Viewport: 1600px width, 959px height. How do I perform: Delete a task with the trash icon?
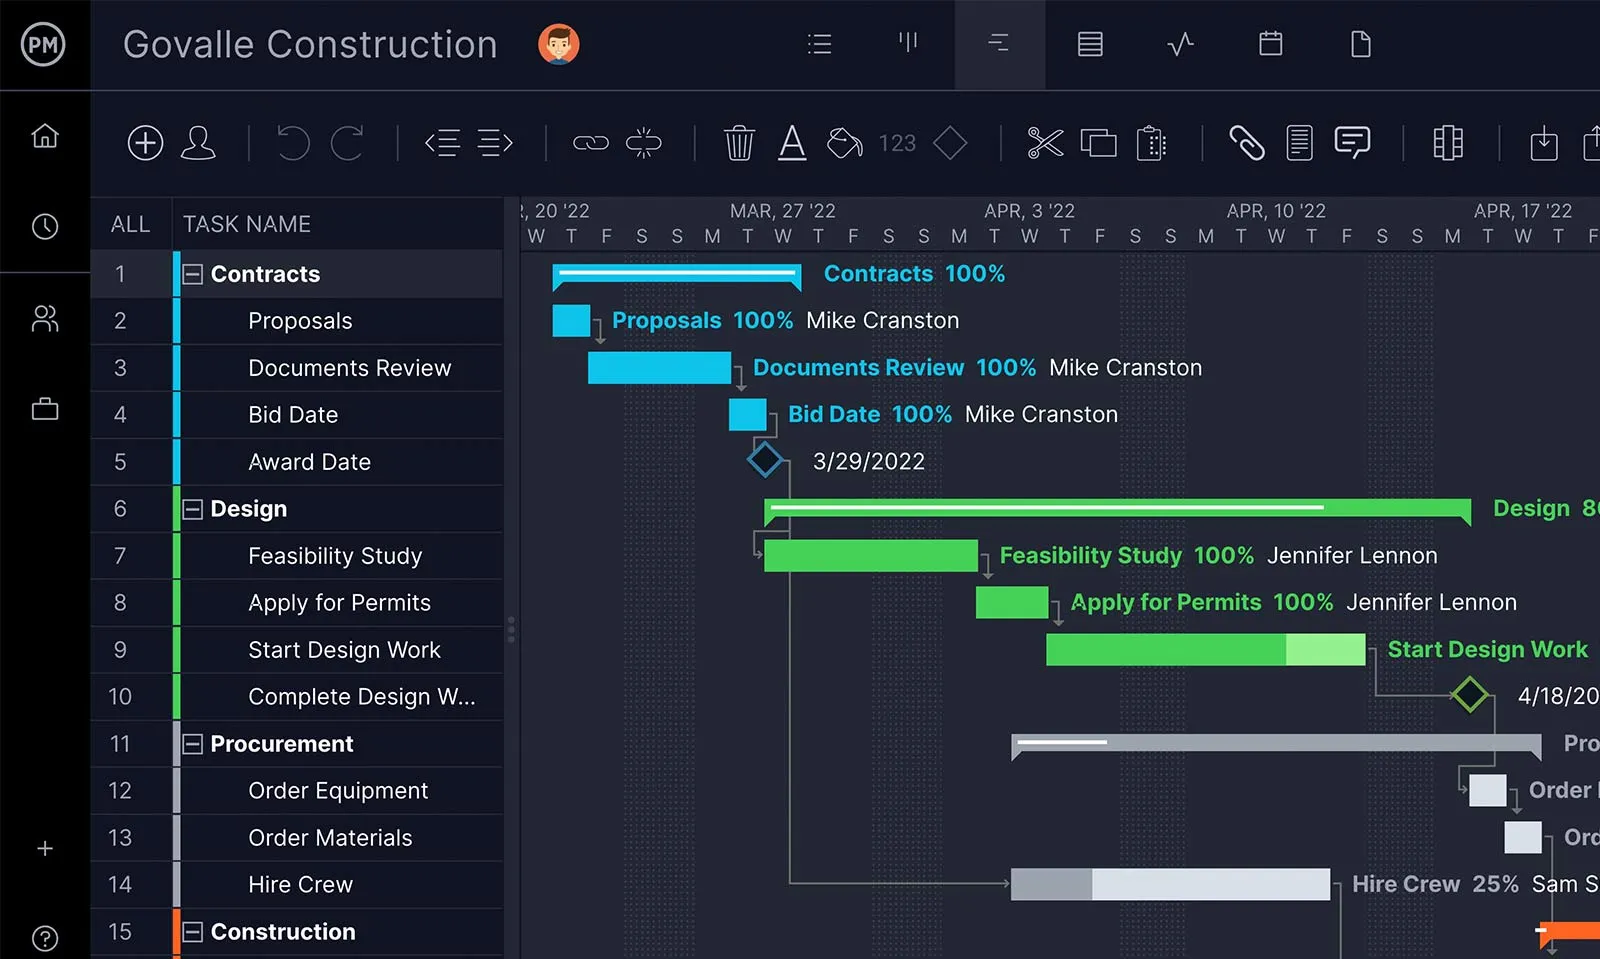click(x=738, y=142)
